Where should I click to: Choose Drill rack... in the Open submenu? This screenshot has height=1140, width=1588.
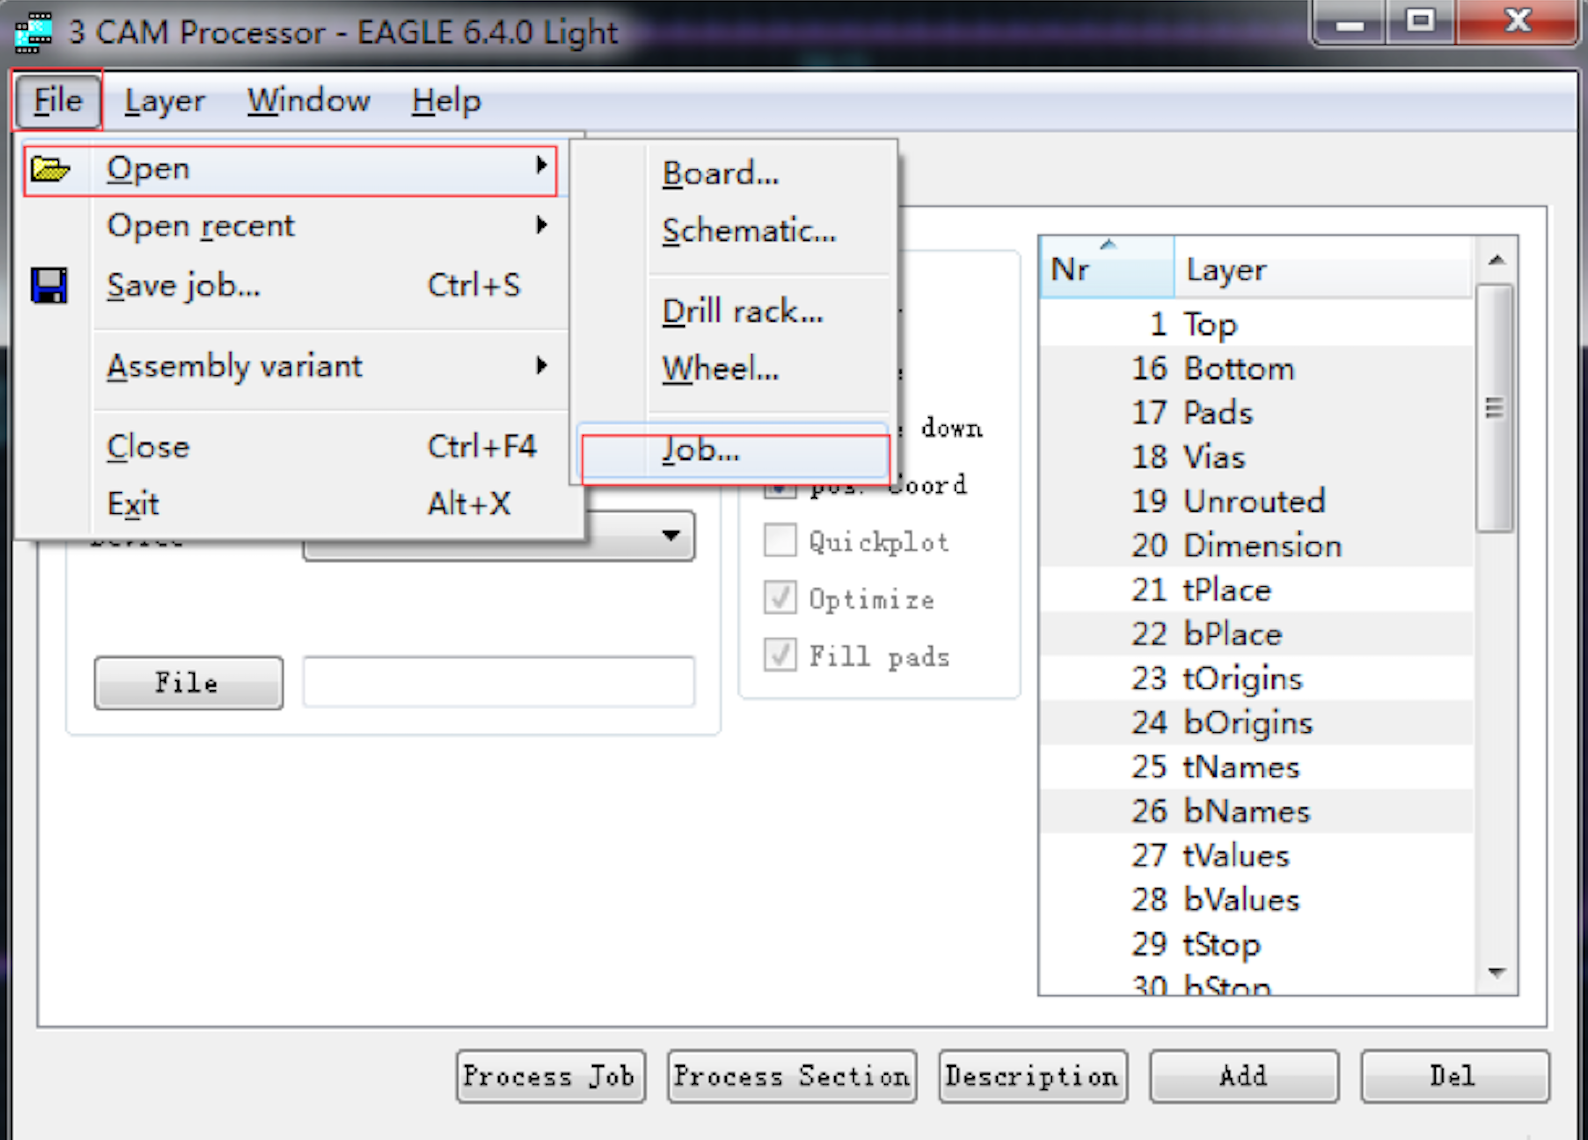[x=735, y=312]
